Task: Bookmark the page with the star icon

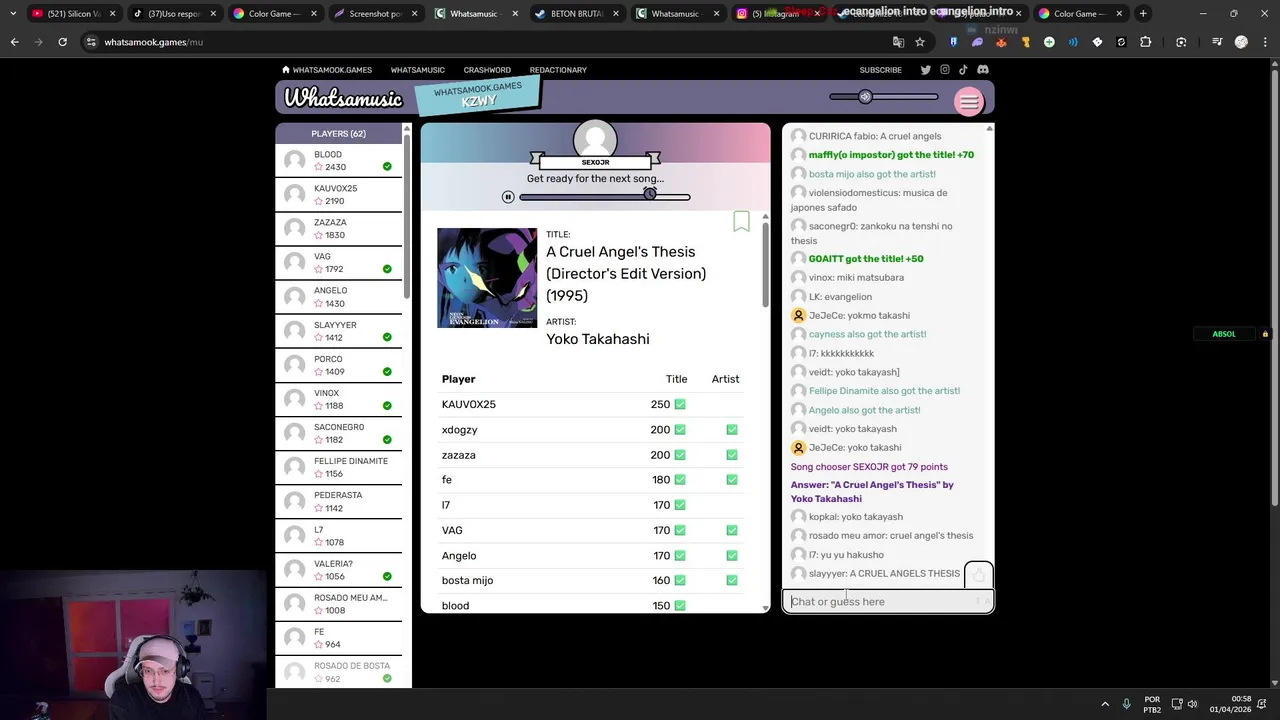Action: pos(920,42)
